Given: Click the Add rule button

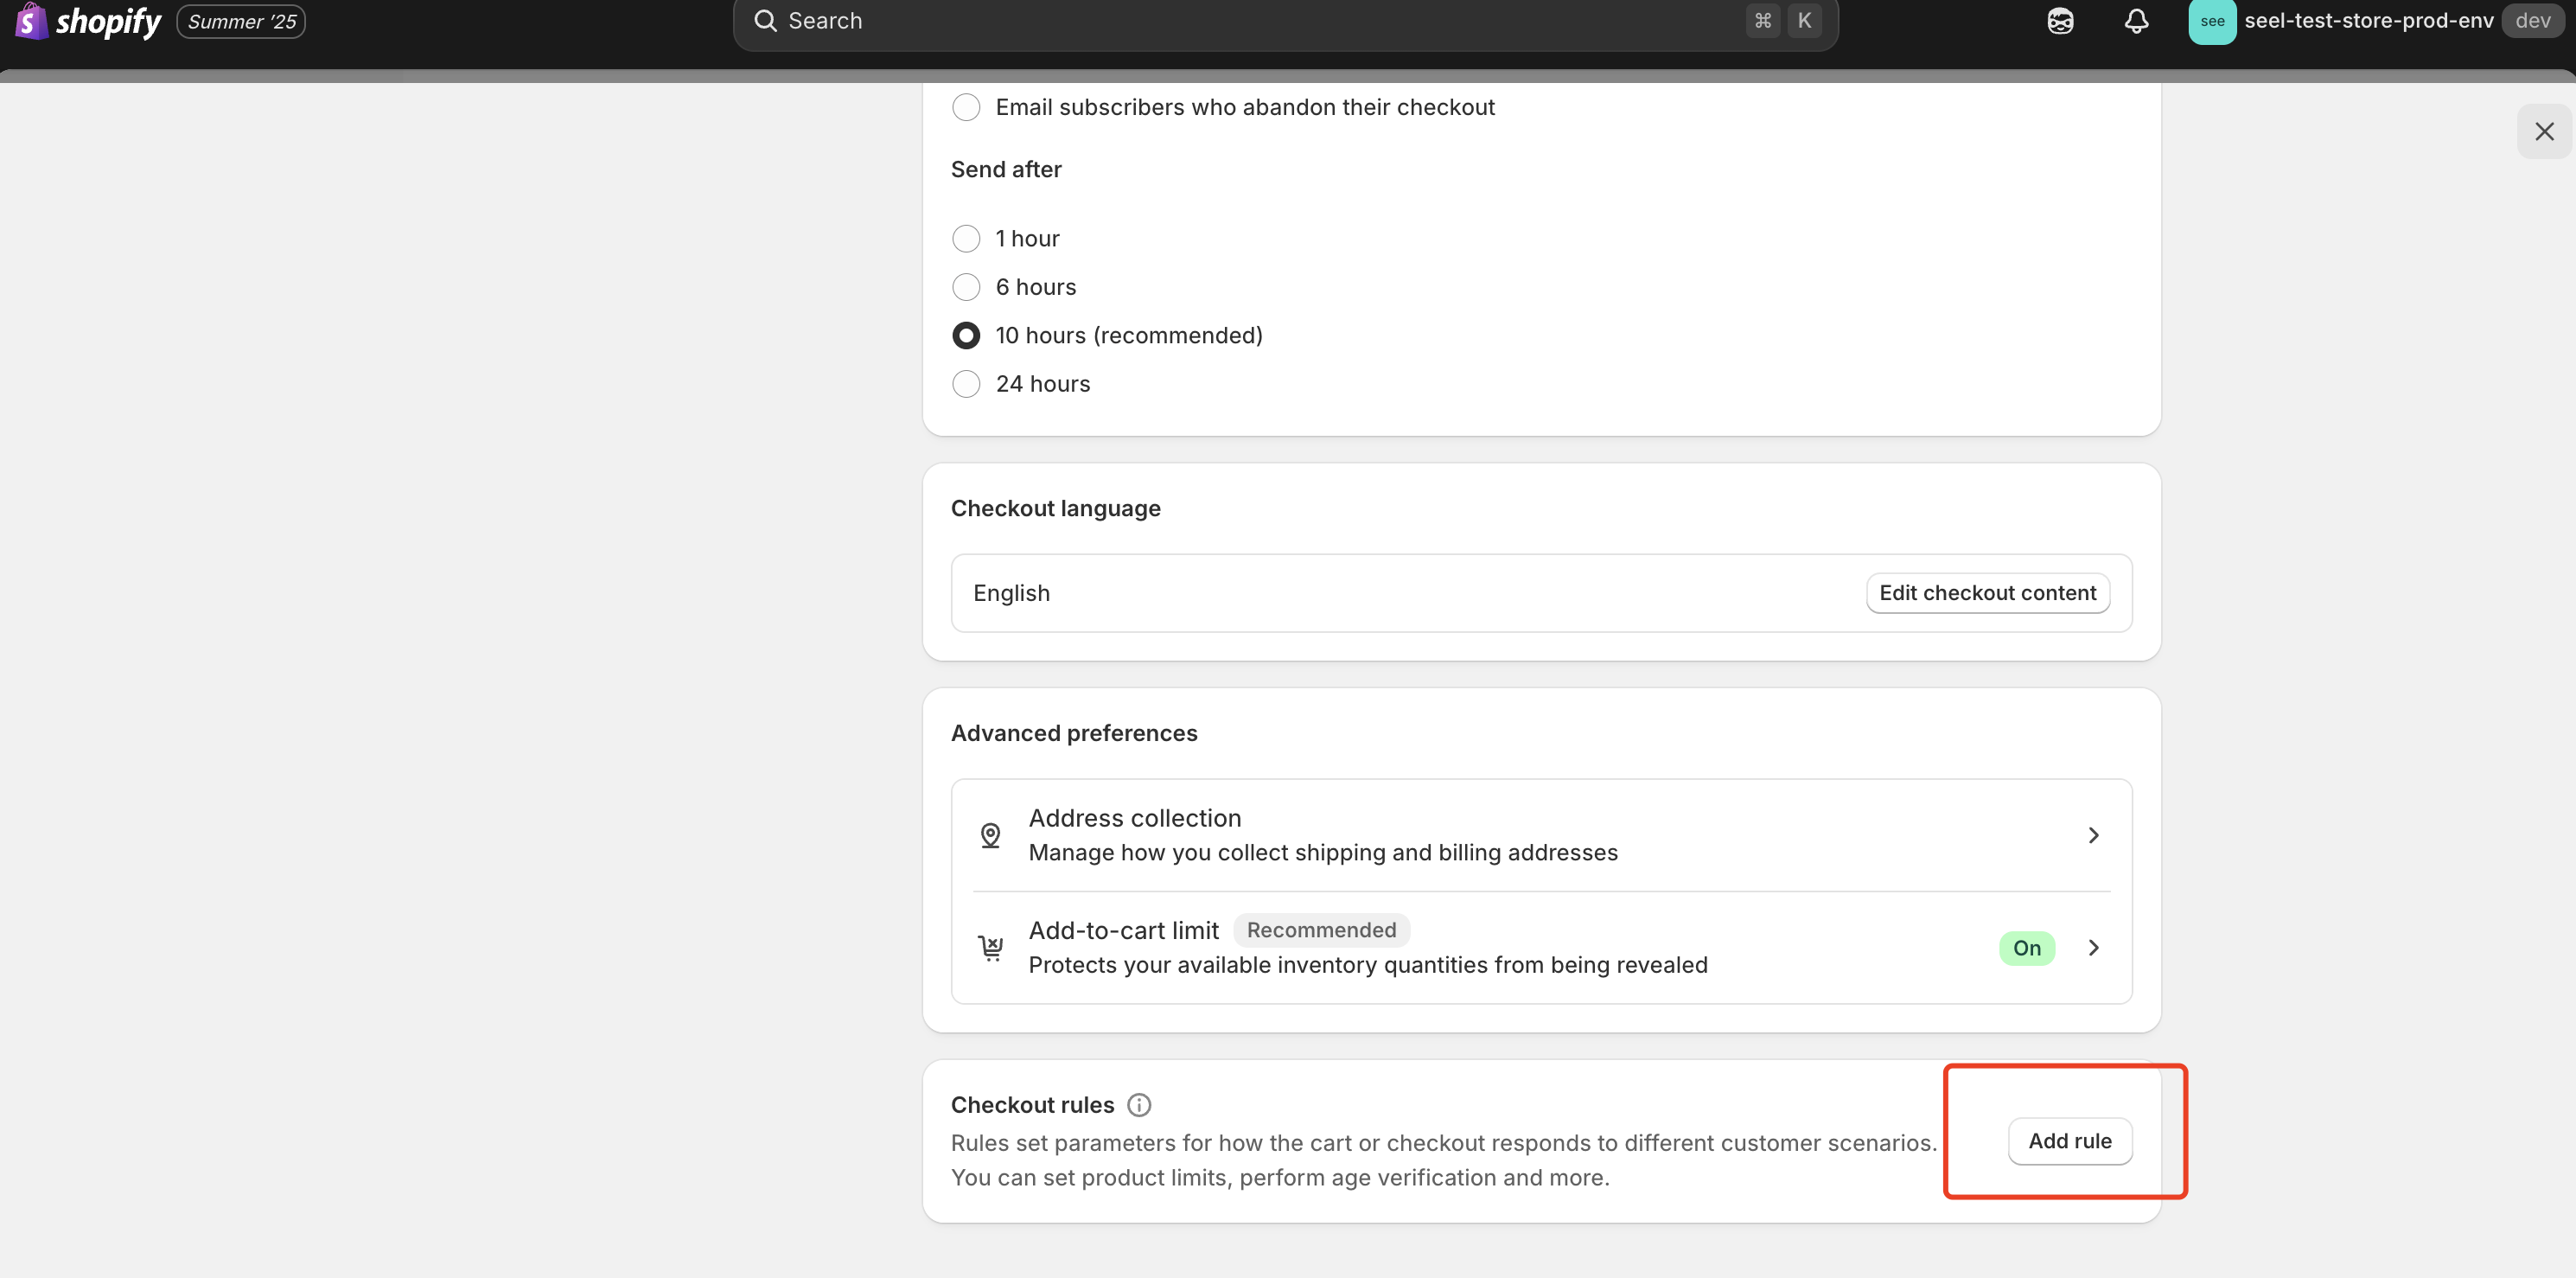Looking at the screenshot, I should 2069,1141.
